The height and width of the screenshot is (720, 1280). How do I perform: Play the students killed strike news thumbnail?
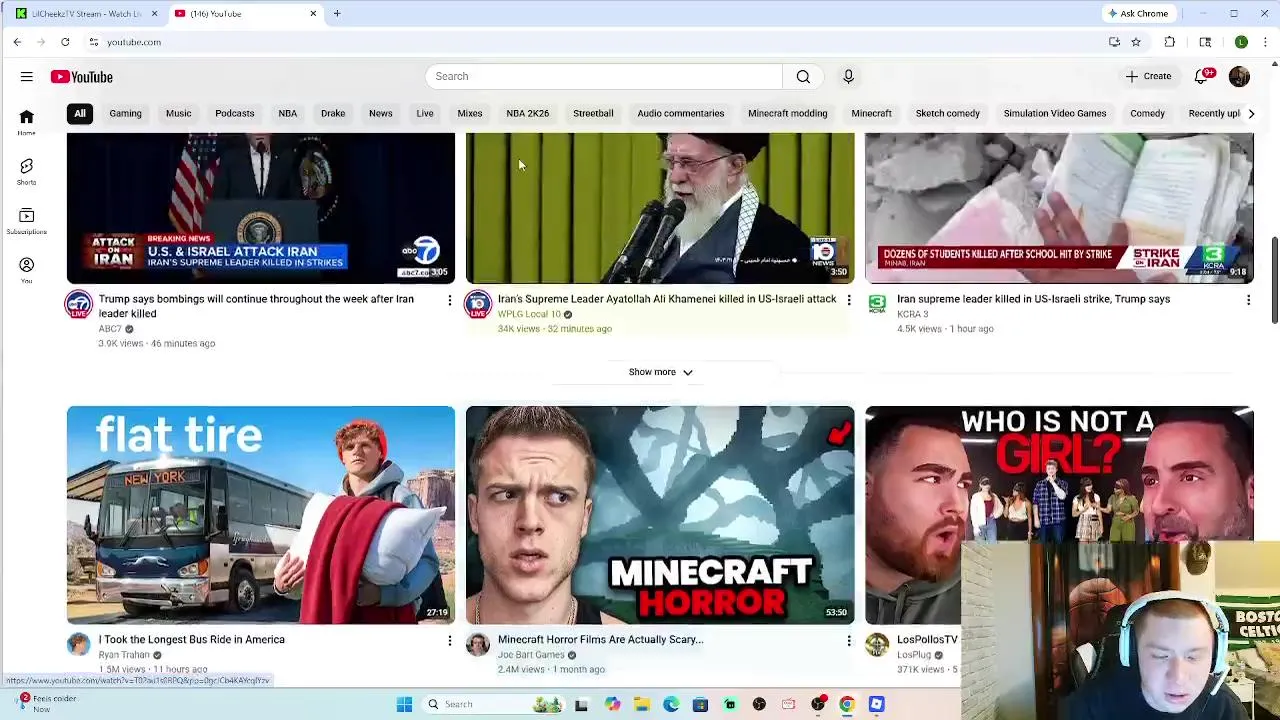pyautogui.click(x=1059, y=208)
